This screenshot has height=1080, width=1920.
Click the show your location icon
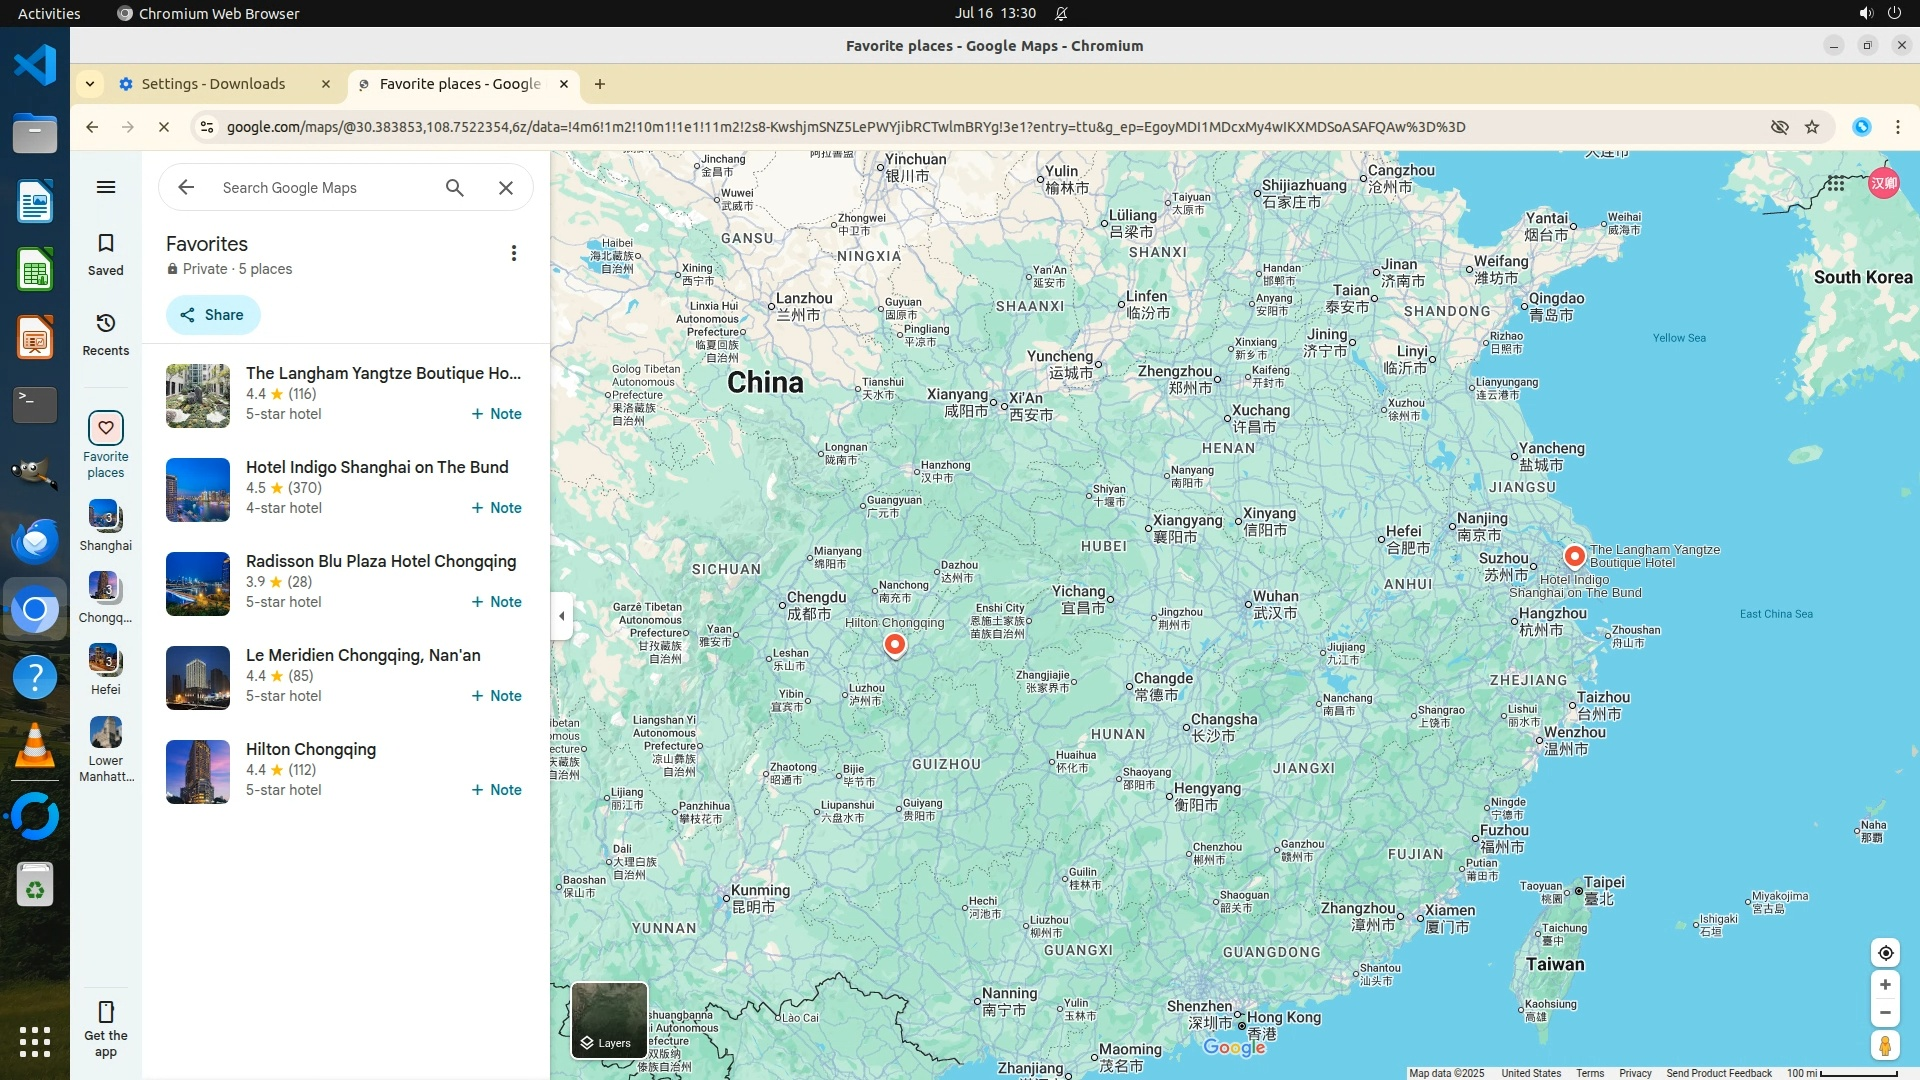1885,953
